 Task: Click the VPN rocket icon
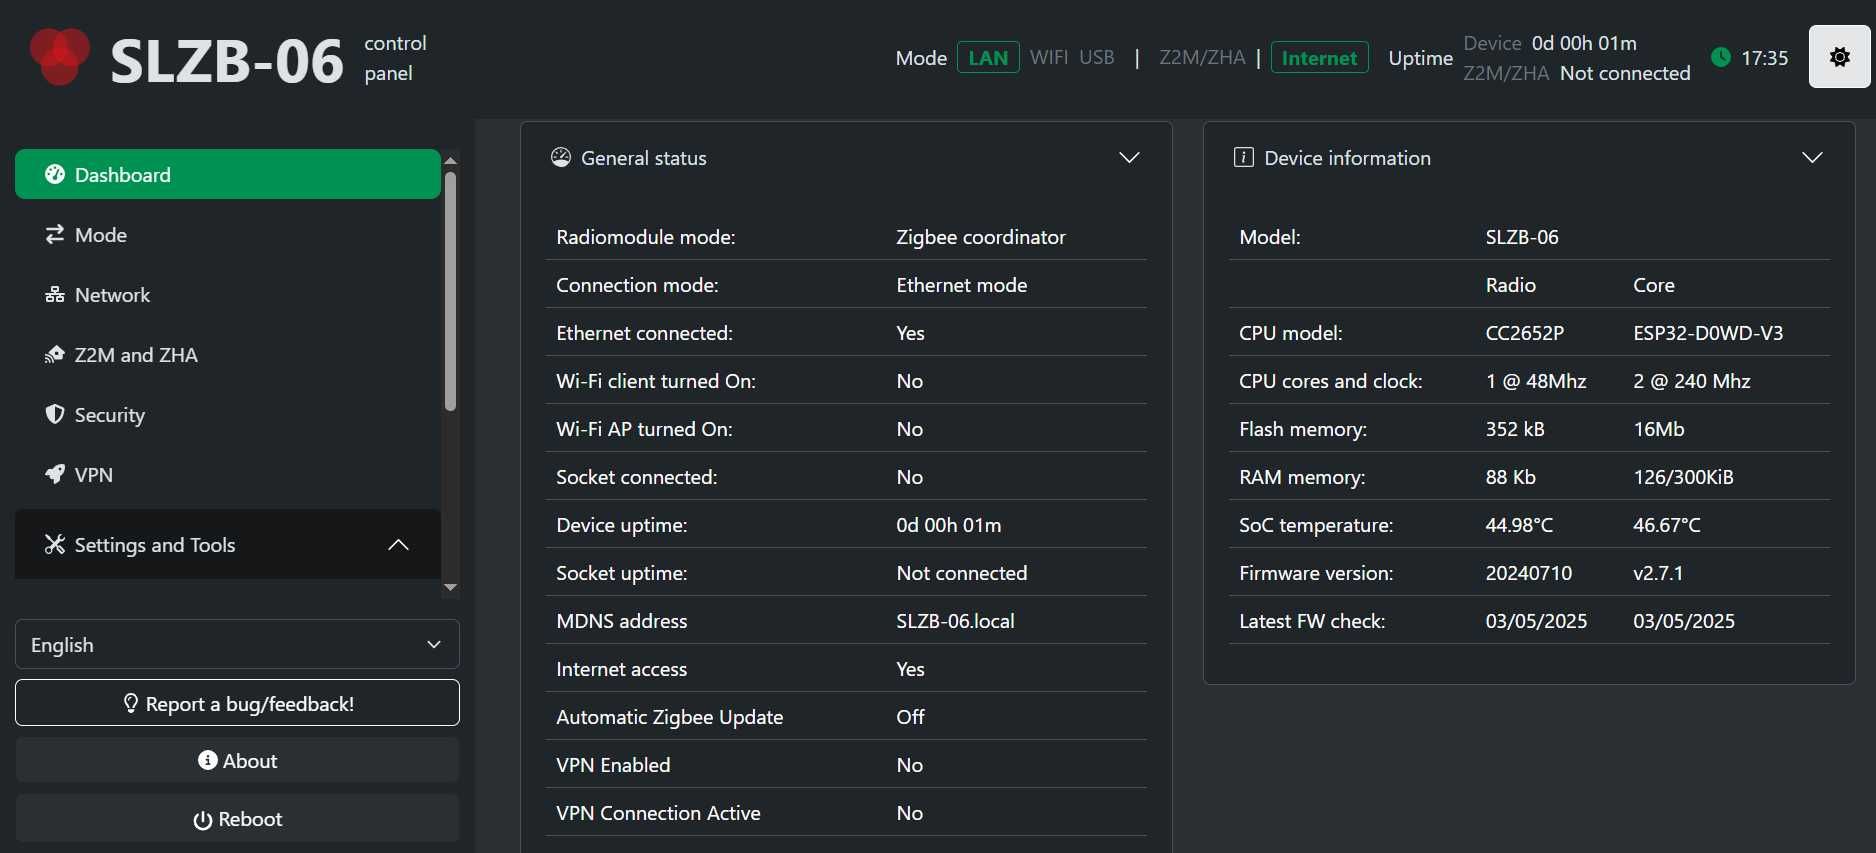55,474
